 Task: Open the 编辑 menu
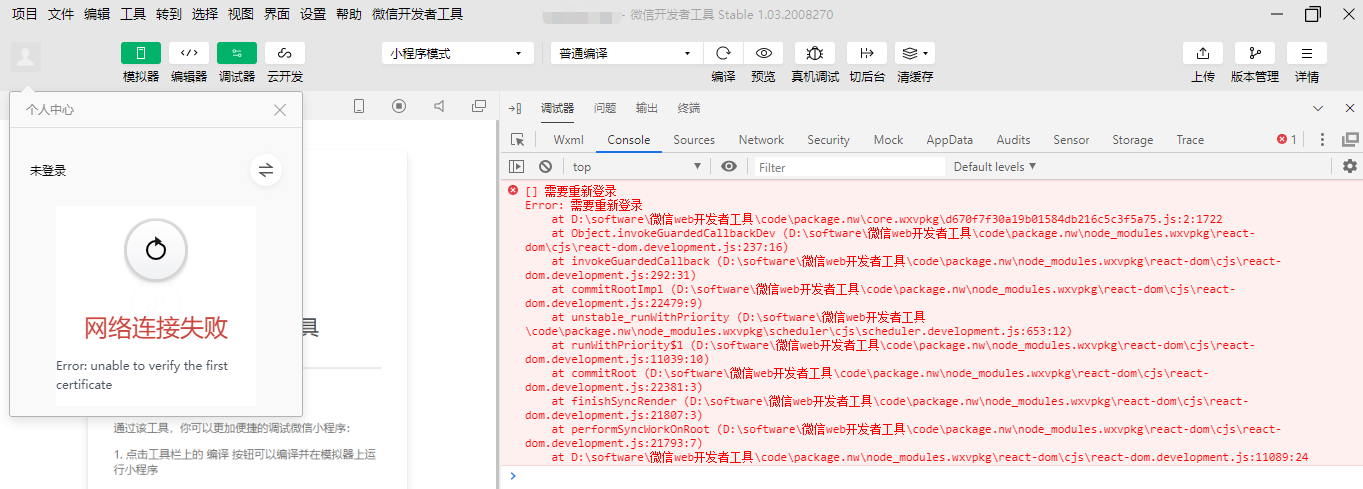[x=97, y=14]
